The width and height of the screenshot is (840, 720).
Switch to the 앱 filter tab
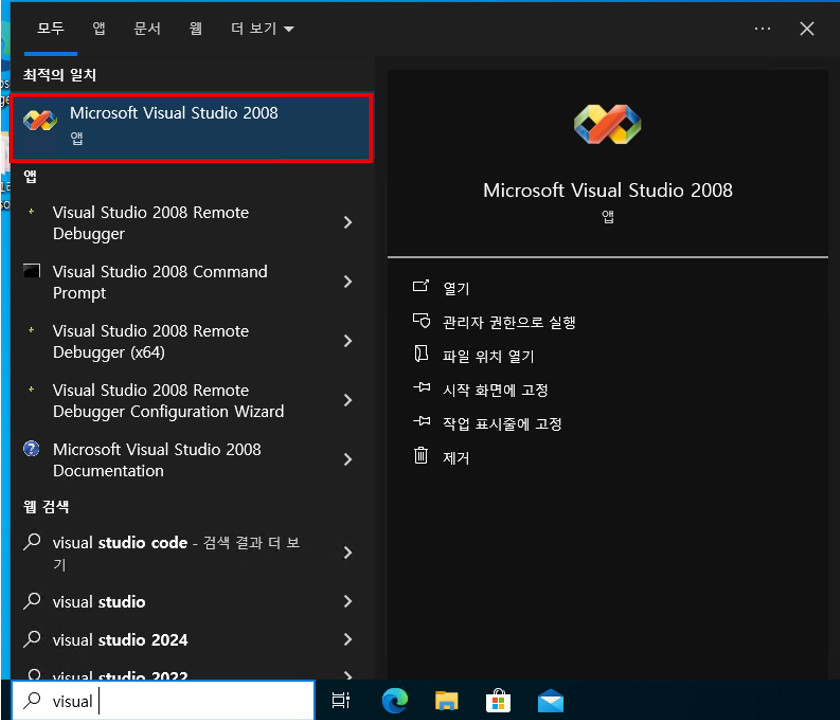pos(99,29)
